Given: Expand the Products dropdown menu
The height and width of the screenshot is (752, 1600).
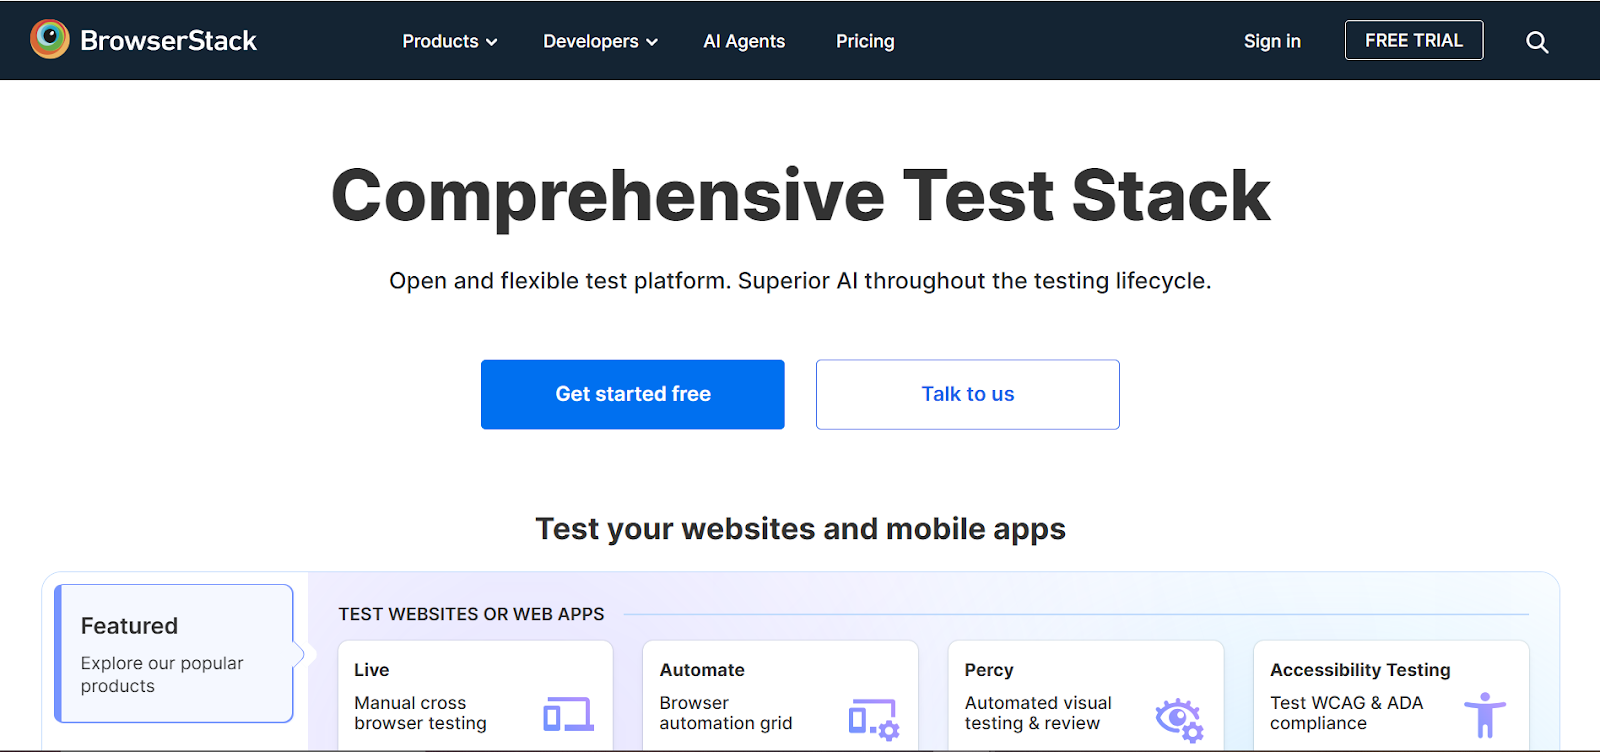Looking at the screenshot, I should pyautogui.click(x=450, y=41).
